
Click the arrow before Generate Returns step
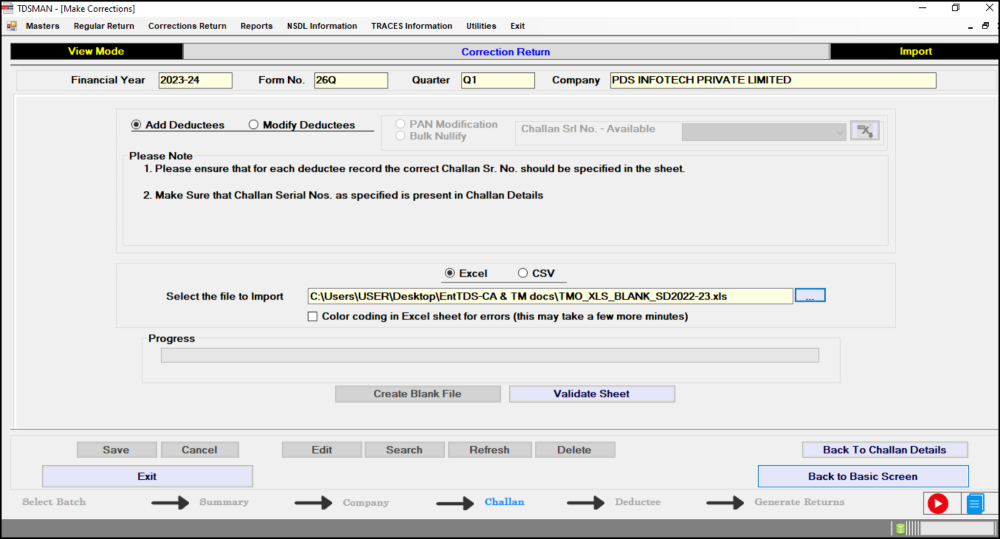725,503
